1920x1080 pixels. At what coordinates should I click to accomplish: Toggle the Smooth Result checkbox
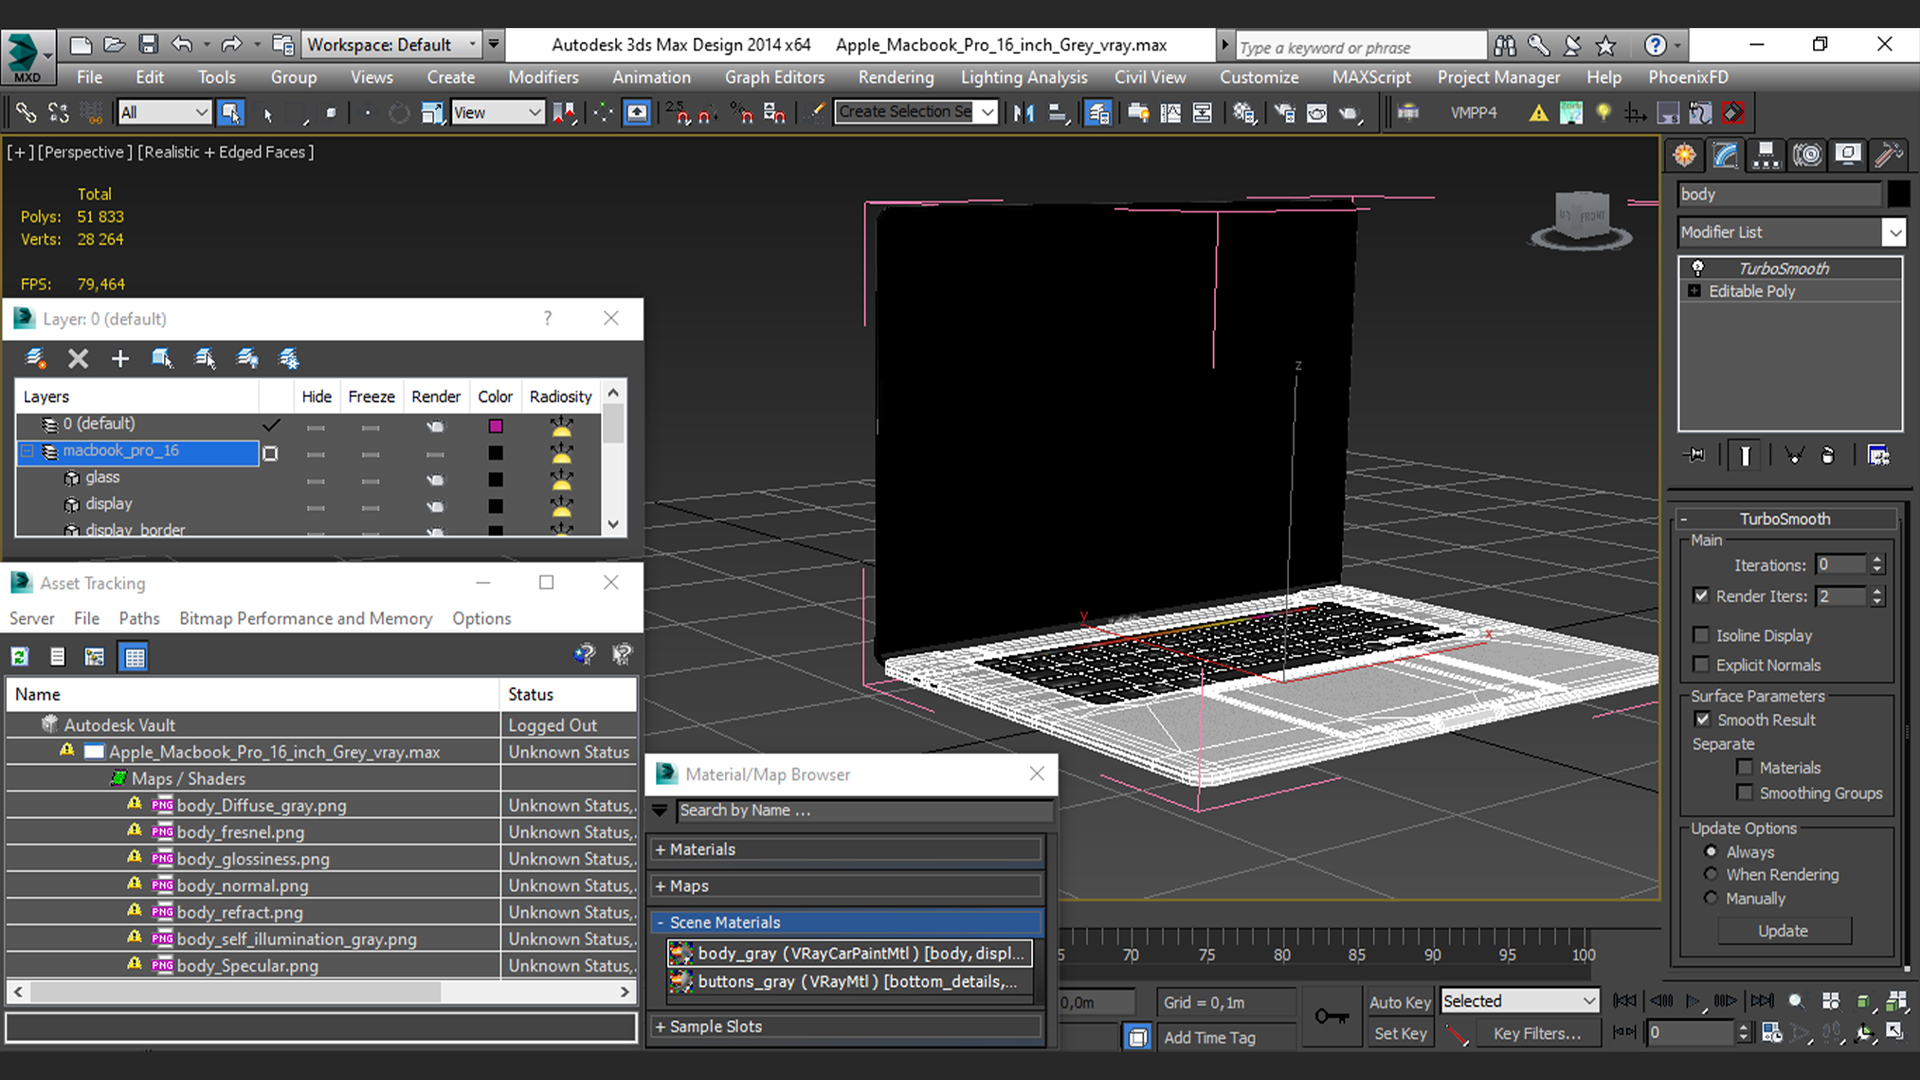[1702, 719]
